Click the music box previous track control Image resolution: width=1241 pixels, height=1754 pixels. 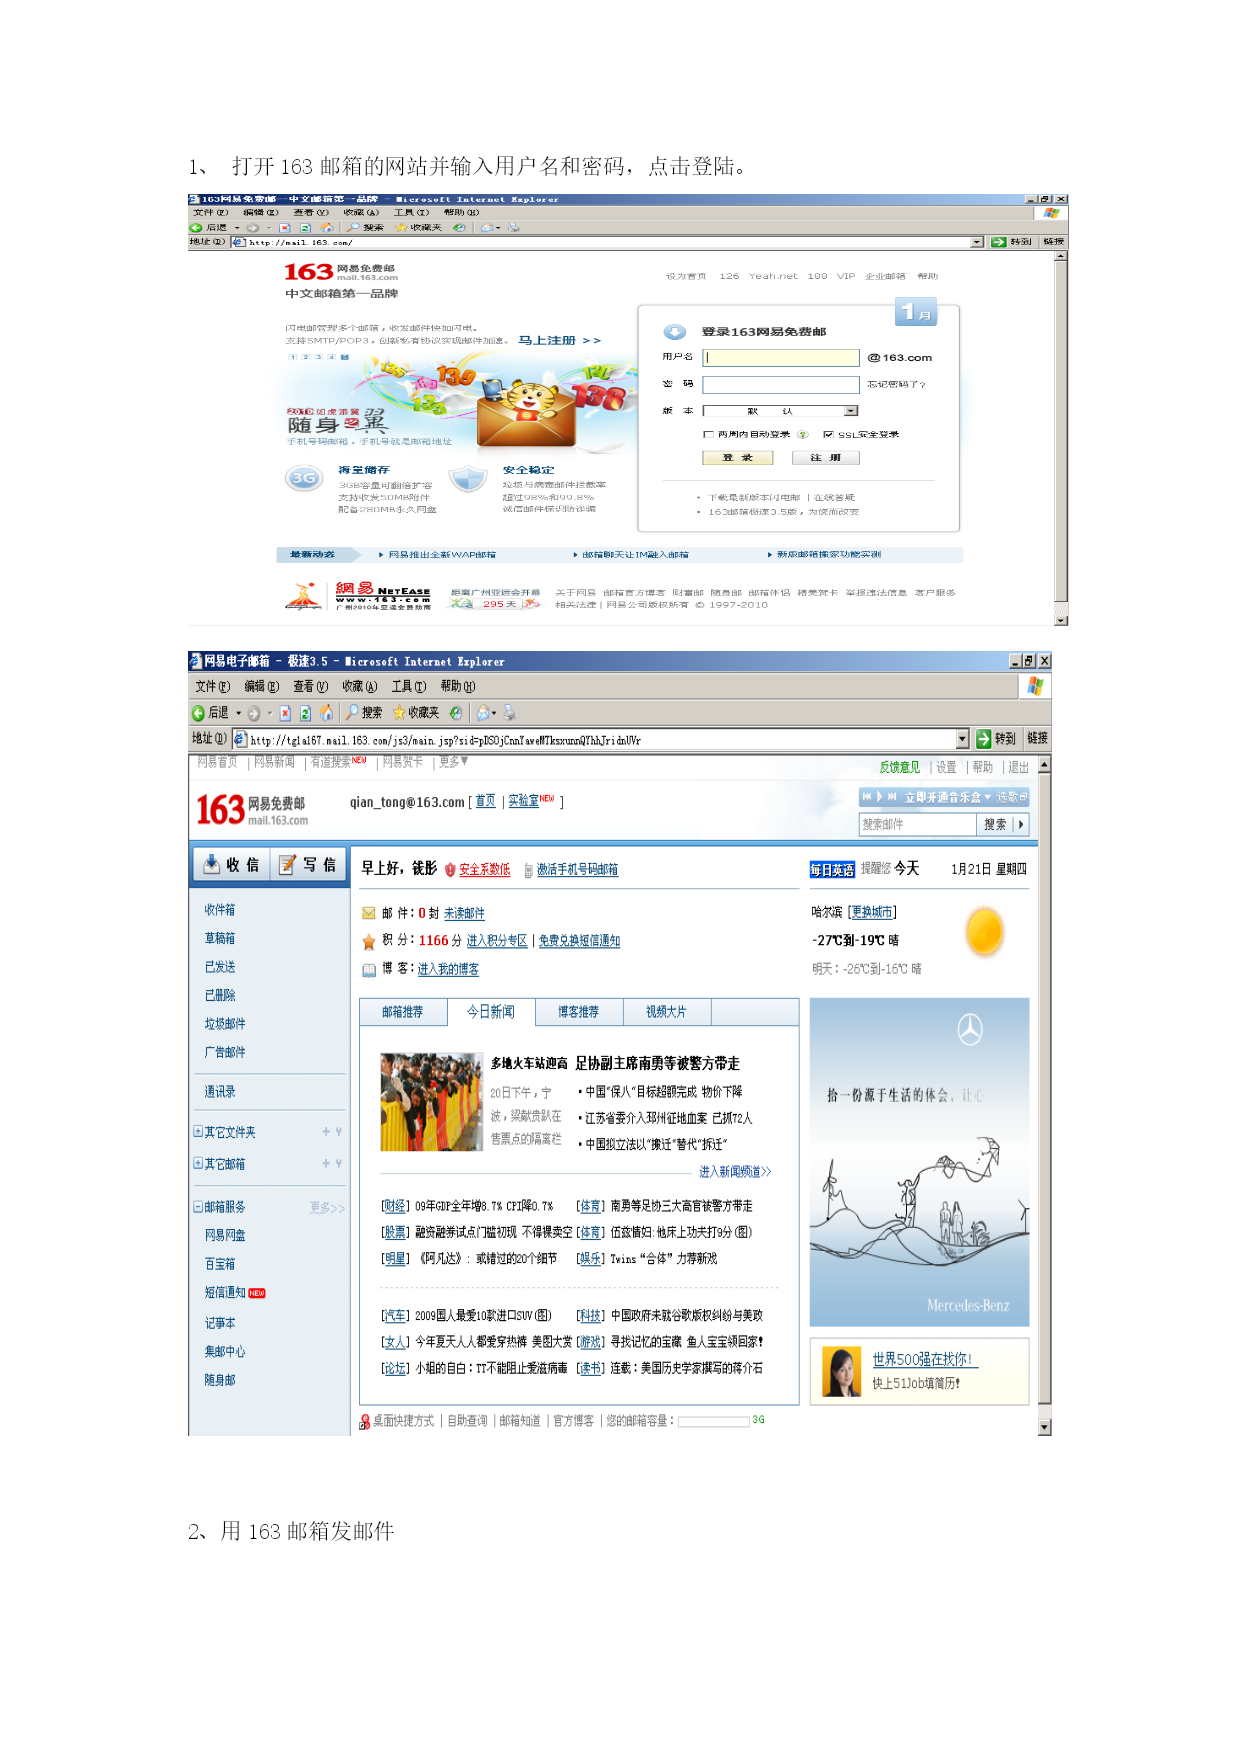click(x=867, y=797)
